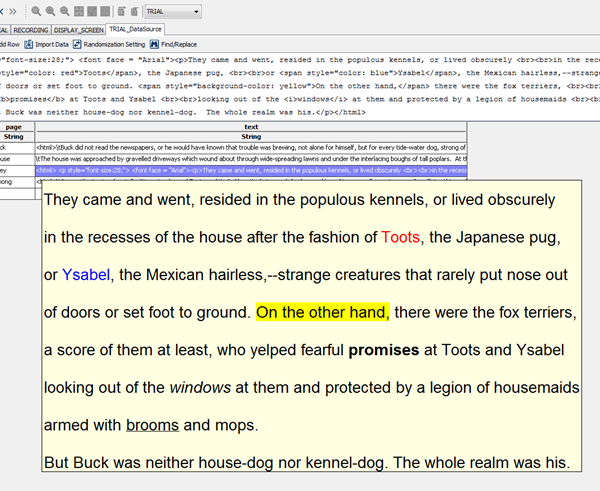Click the zoom in magnifier icon
Viewport: 600px width, 491px height.
(x=50, y=11)
